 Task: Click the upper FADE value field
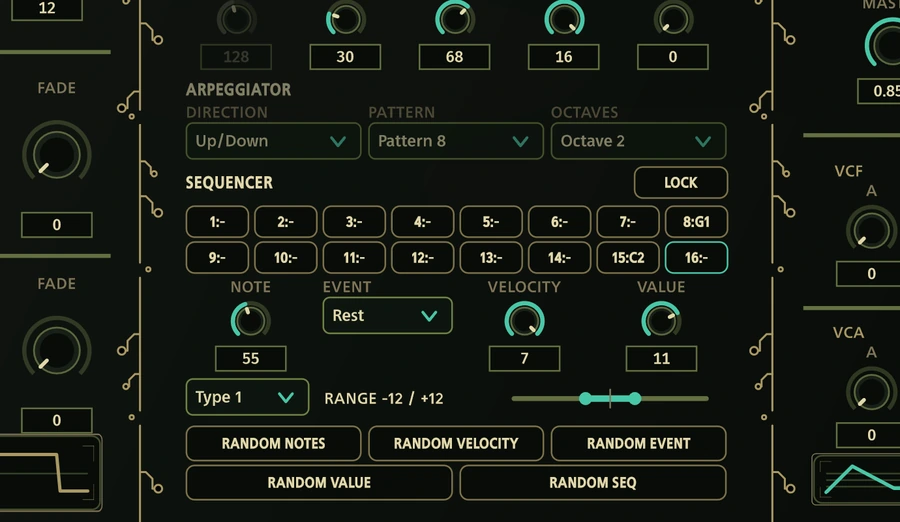tap(56, 225)
